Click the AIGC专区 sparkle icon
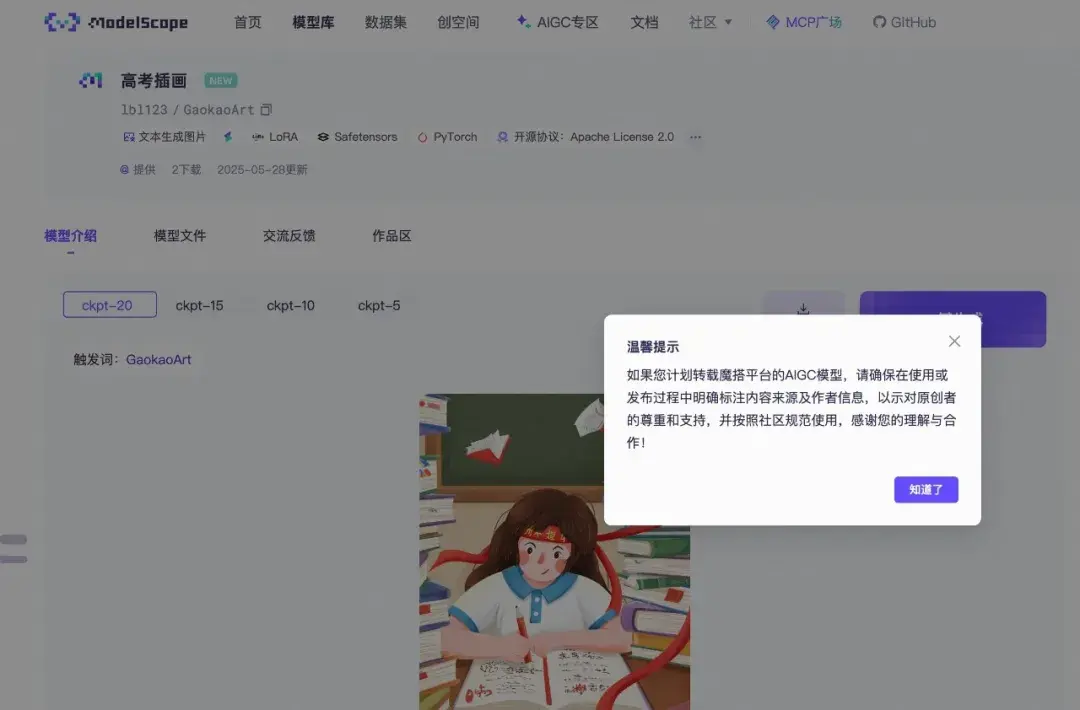The height and width of the screenshot is (710, 1080). (520, 21)
